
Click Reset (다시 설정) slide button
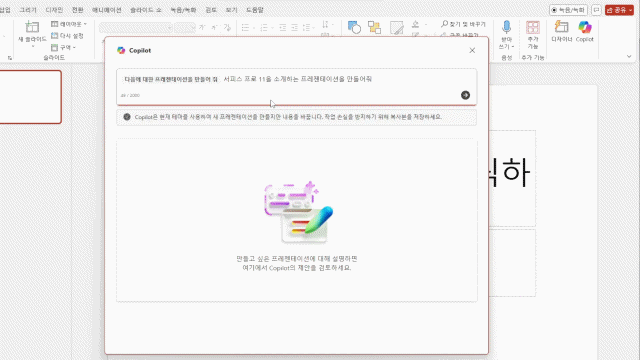tap(67, 36)
